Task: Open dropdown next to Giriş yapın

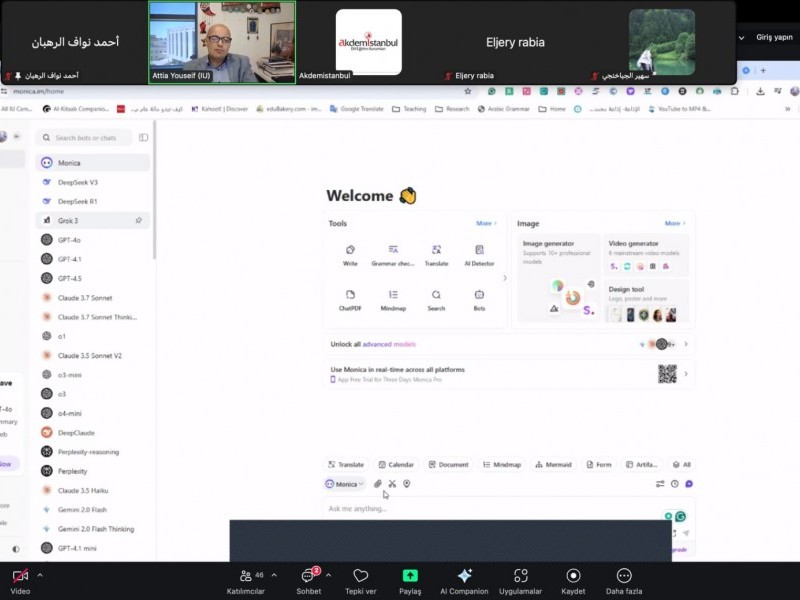Action: (x=741, y=38)
